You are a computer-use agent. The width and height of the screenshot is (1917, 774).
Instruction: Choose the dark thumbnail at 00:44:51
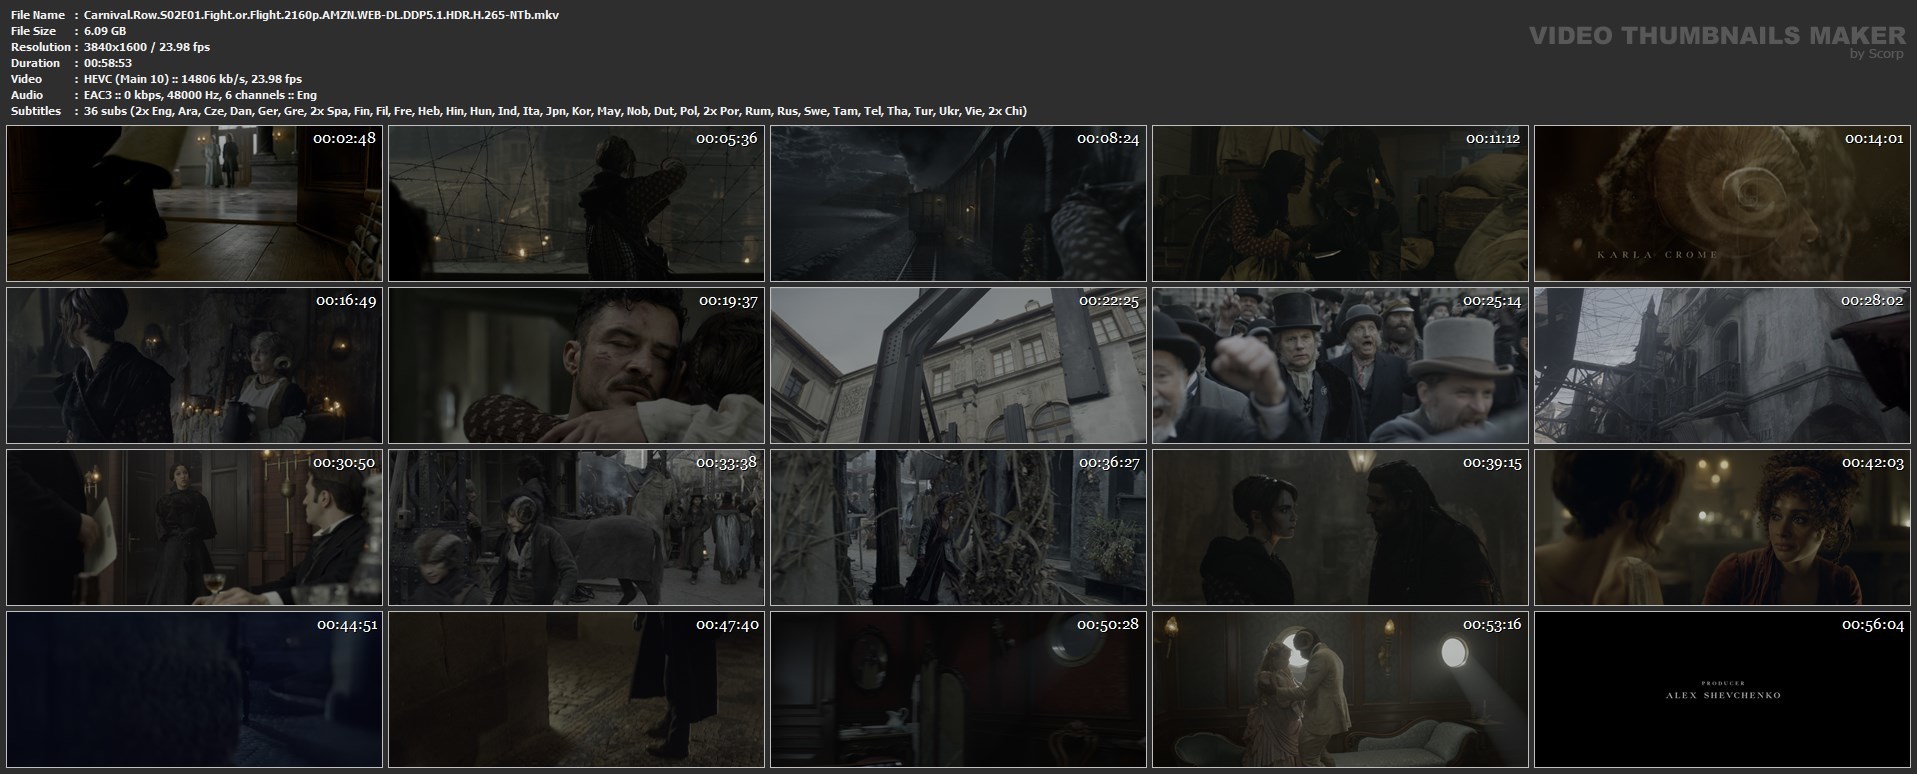pos(194,689)
